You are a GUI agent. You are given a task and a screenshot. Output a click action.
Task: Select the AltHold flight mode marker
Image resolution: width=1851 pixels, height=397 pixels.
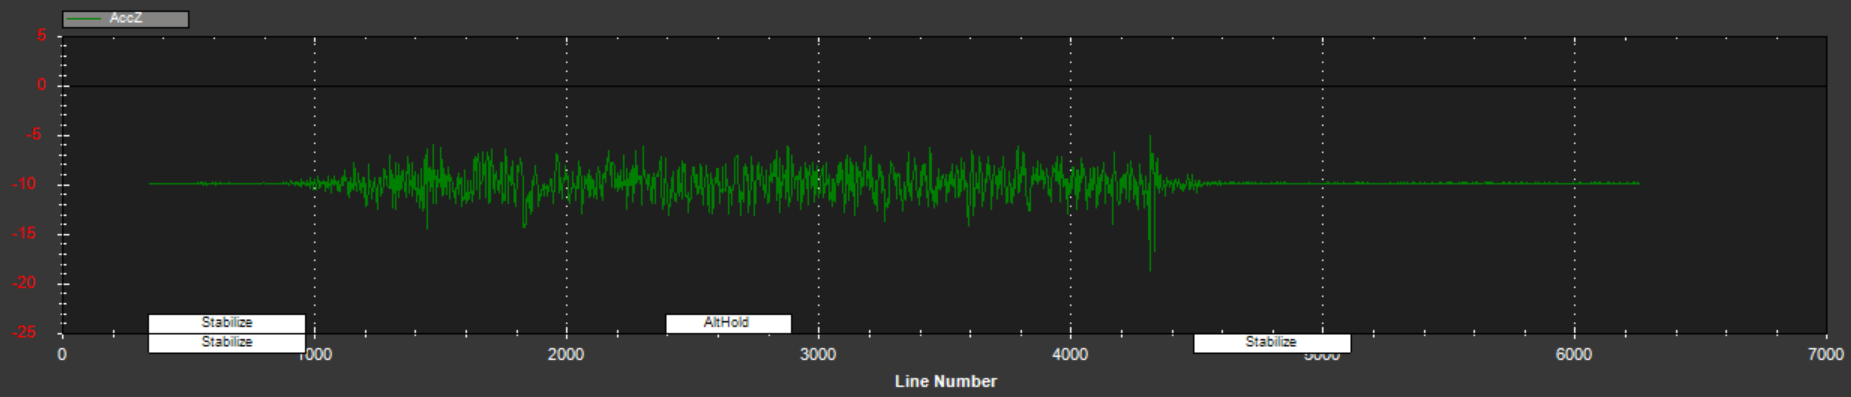[728, 323]
